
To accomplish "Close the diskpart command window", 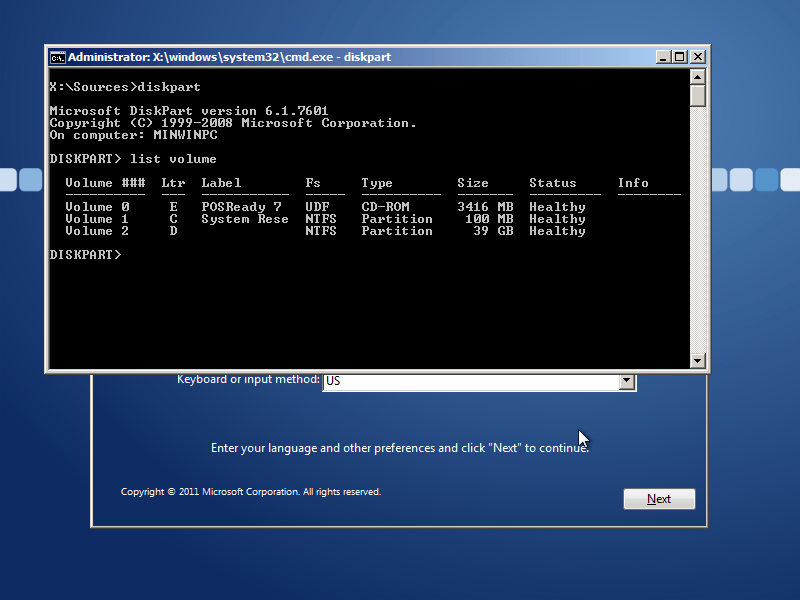I will click(x=697, y=57).
